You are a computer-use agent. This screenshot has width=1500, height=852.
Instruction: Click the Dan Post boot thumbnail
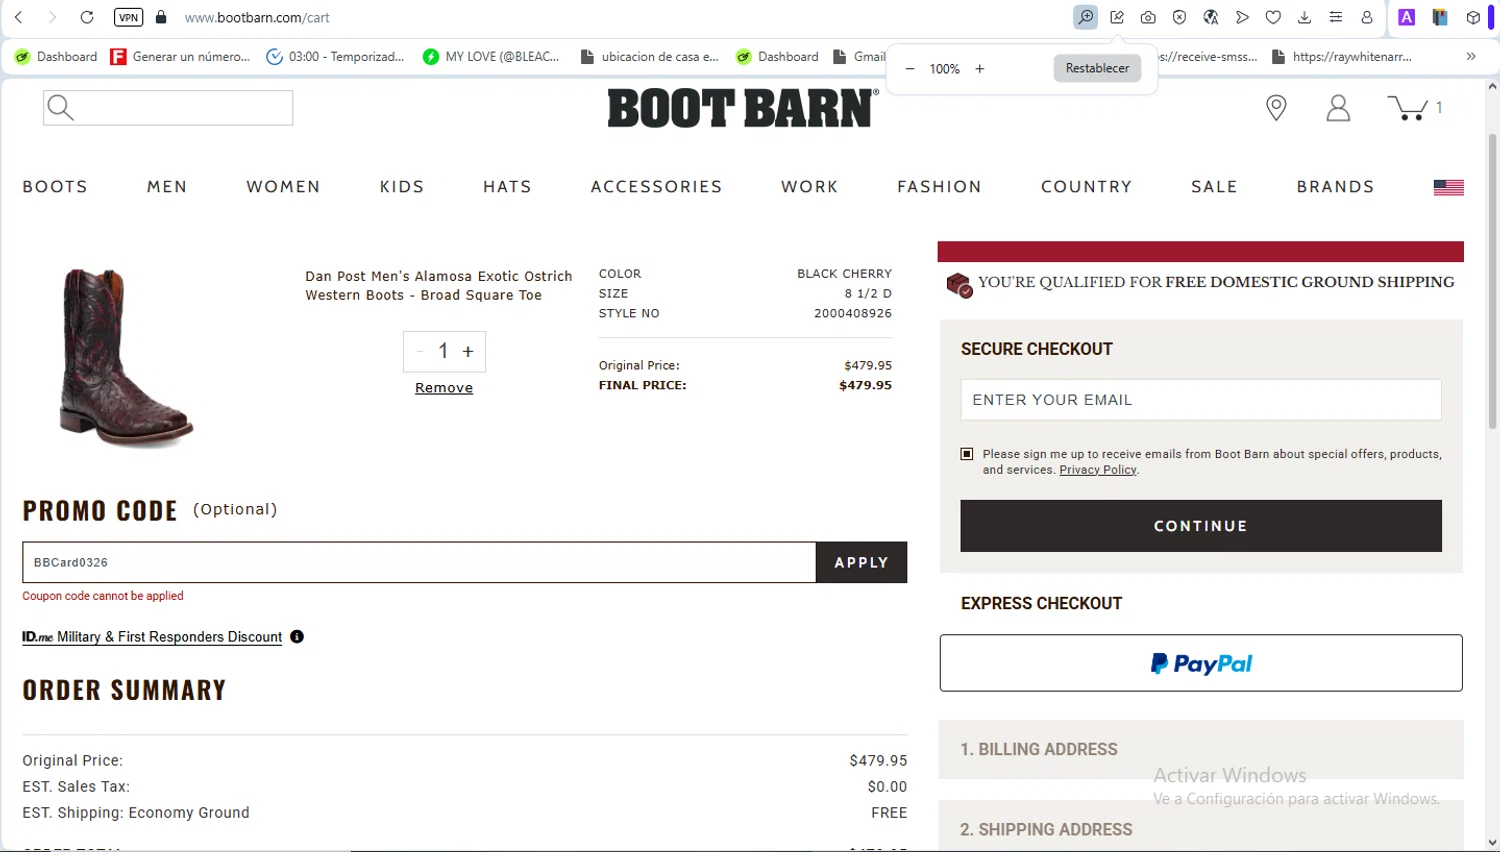[125, 357]
